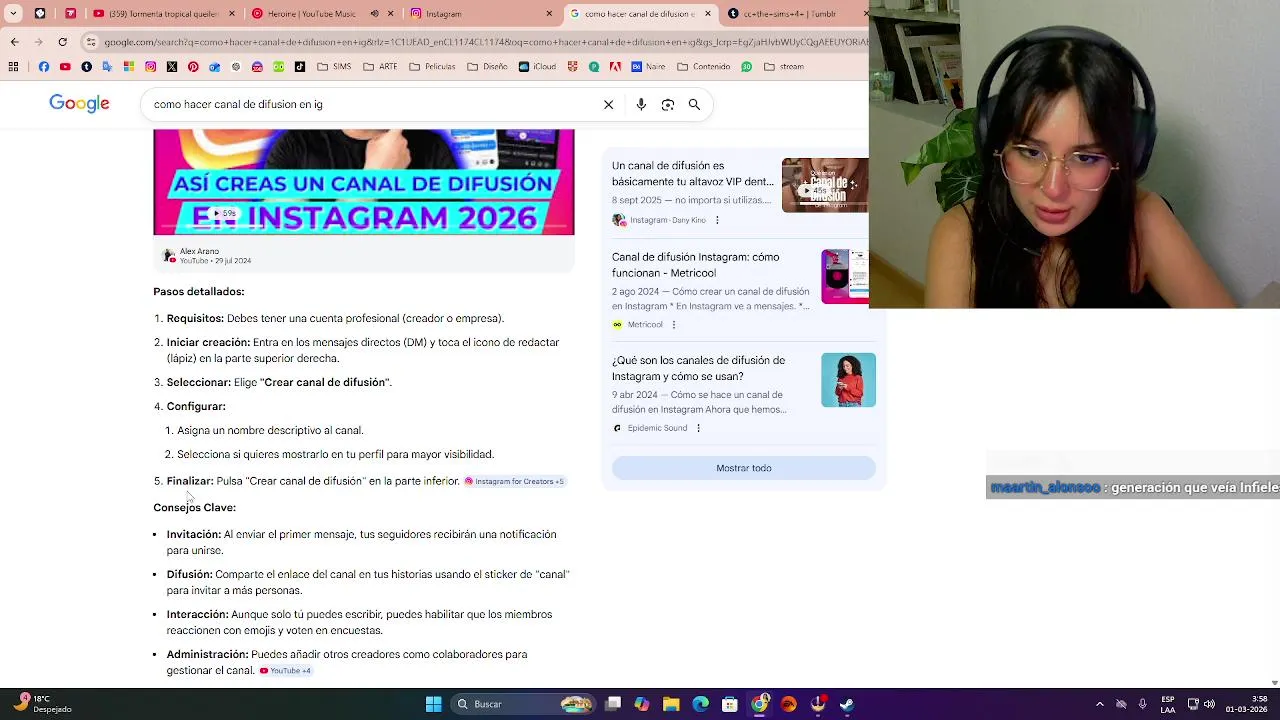Open the ARTE bookmarks folder
This screenshot has height=720, width=1280.
[x=380, y=67]
